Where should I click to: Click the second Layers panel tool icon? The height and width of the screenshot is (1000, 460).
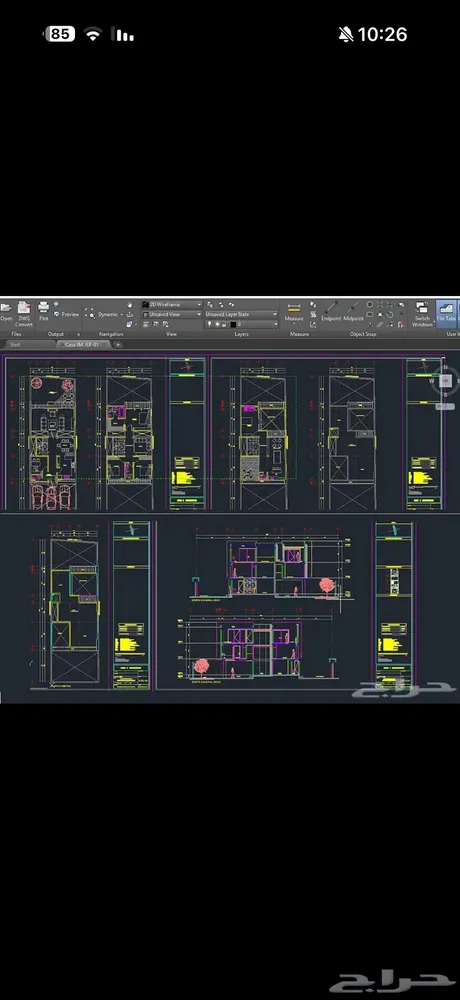pyautogui.click(x=221, y=305)
